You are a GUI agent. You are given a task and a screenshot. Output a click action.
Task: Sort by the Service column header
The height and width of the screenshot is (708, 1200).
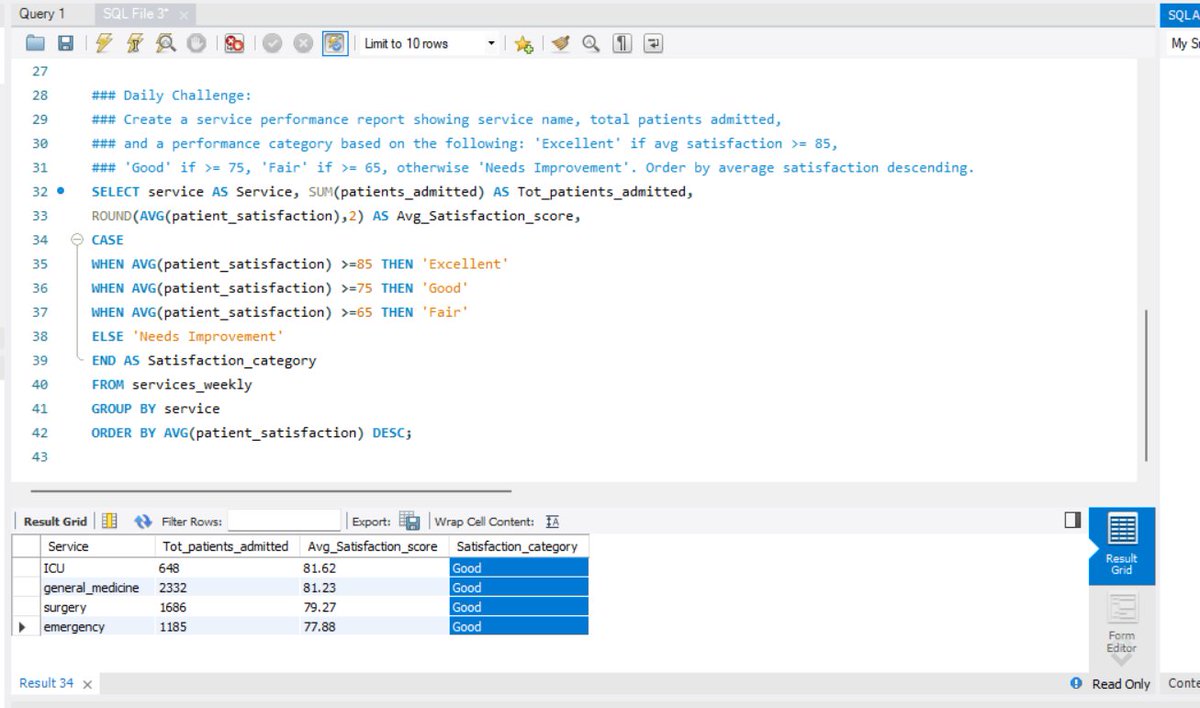pos(97,546)
